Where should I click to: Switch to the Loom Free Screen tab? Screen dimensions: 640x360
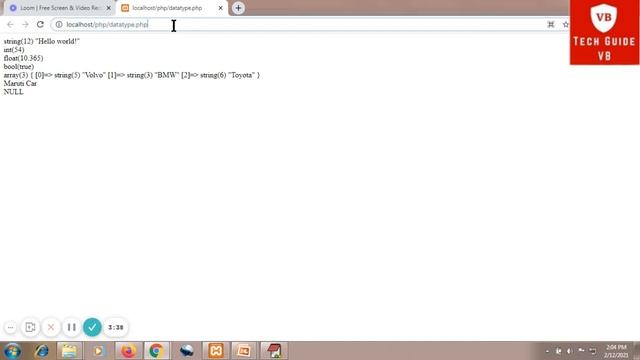(x=60, y=8)
